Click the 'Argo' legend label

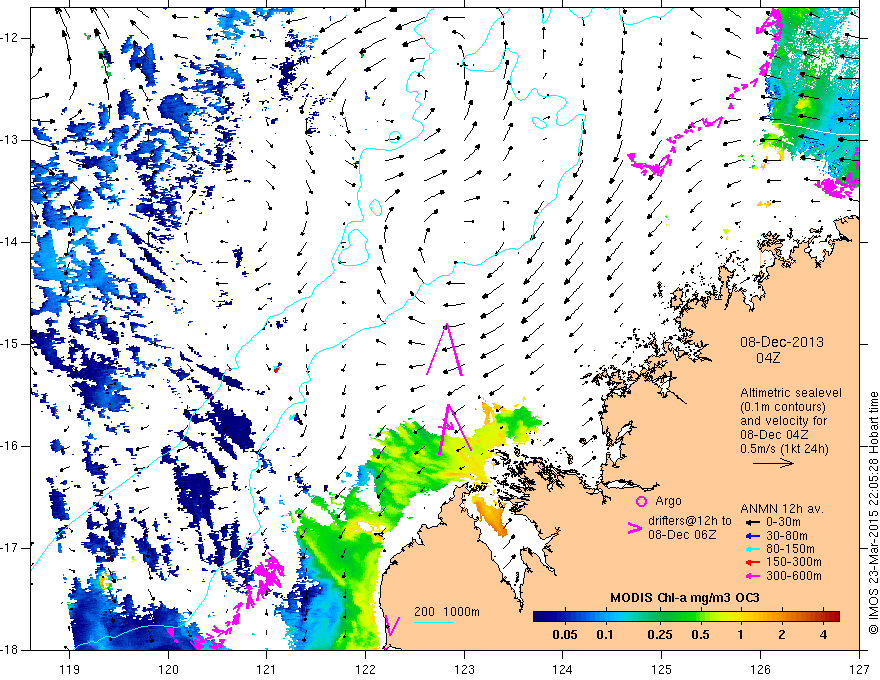(x=668, y=501)
